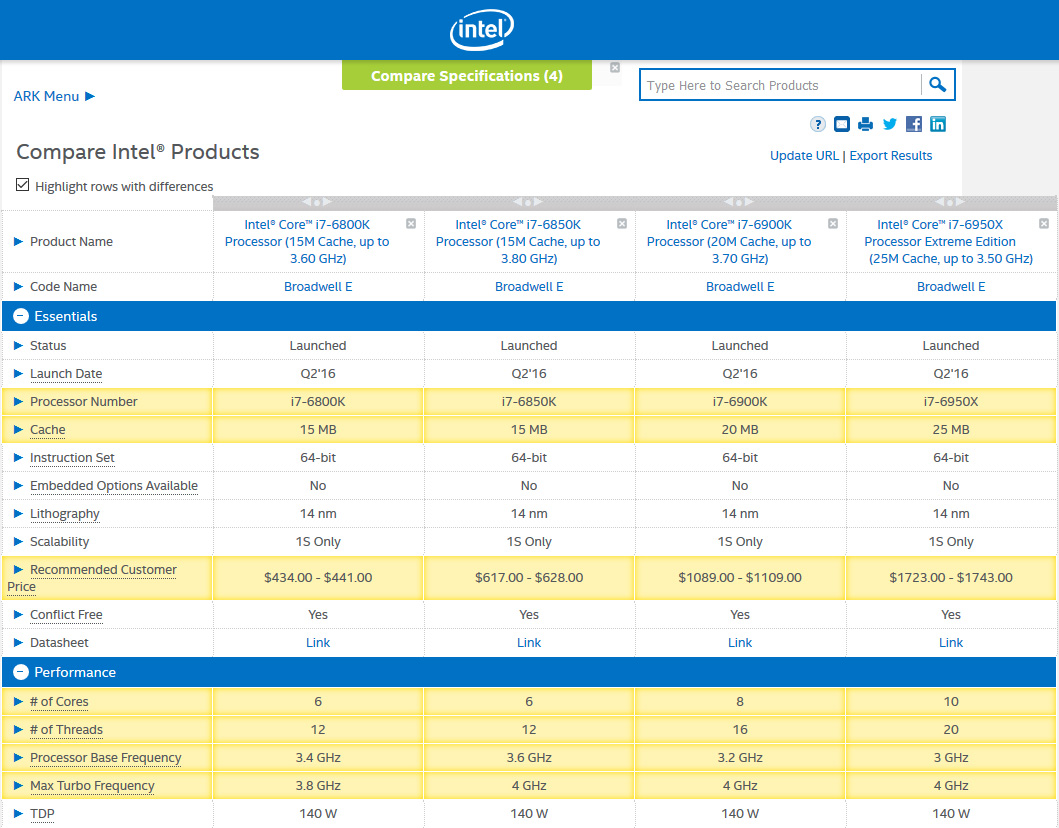1059x828 pixels.
Task: Click the Export Results link
Action: tap(890, 155)
